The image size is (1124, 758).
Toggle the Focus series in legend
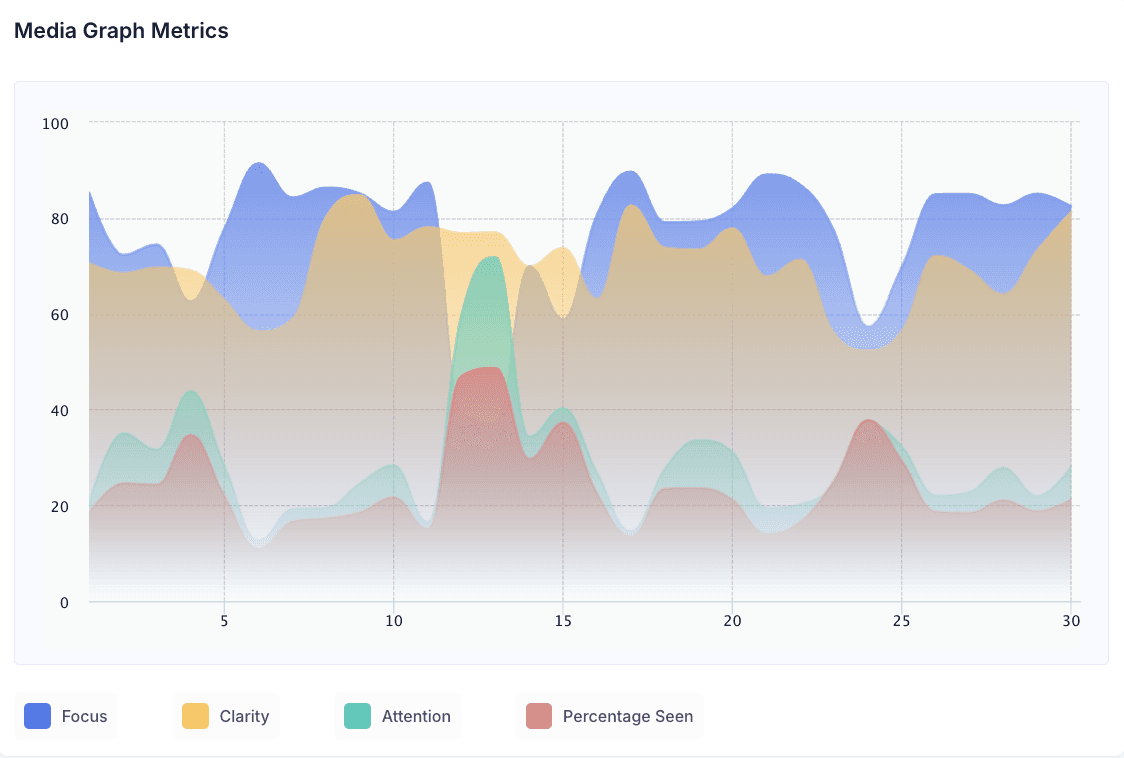click(x=66, y=716)
